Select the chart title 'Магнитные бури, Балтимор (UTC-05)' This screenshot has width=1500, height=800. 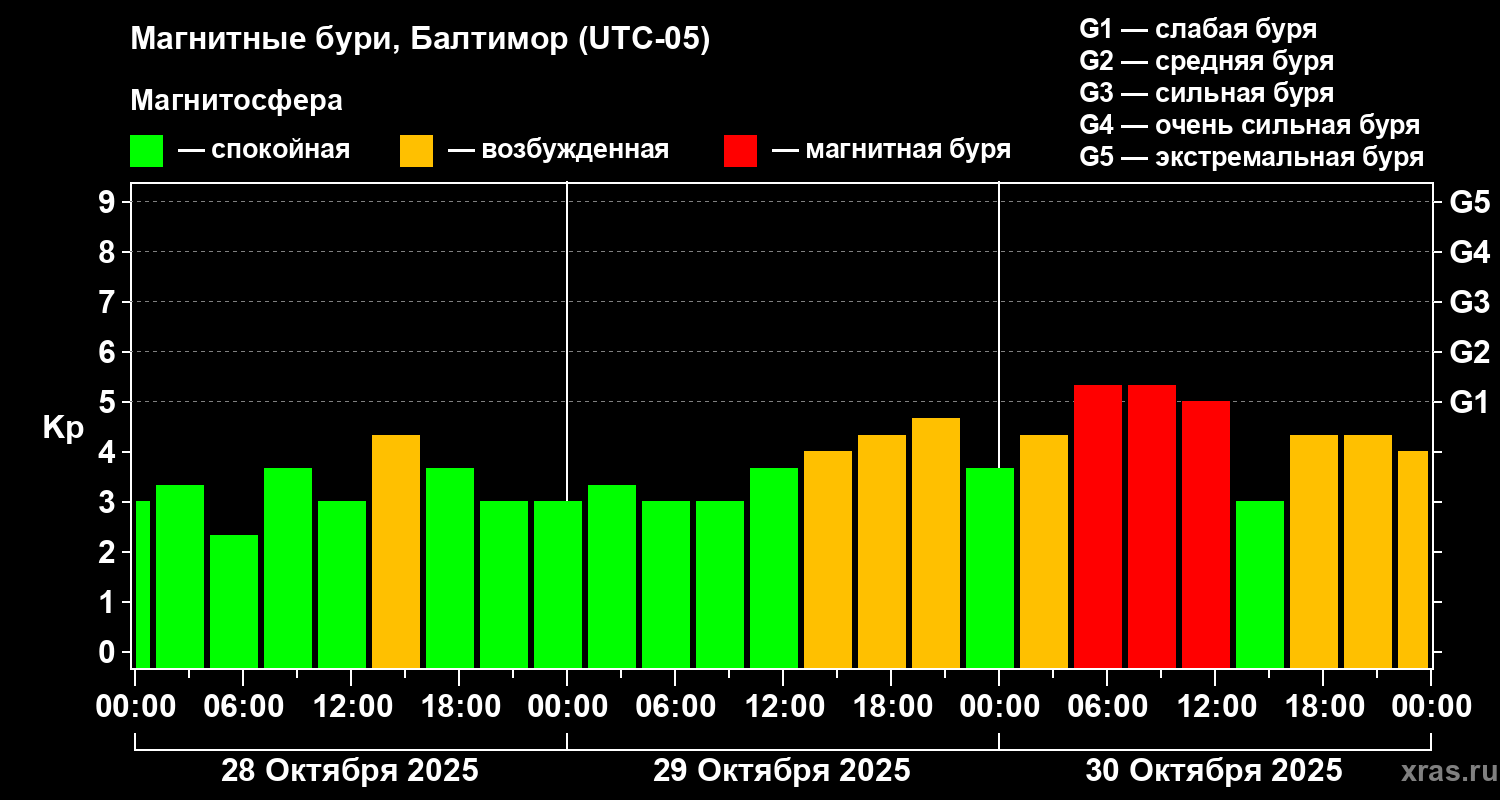(420, 41)
